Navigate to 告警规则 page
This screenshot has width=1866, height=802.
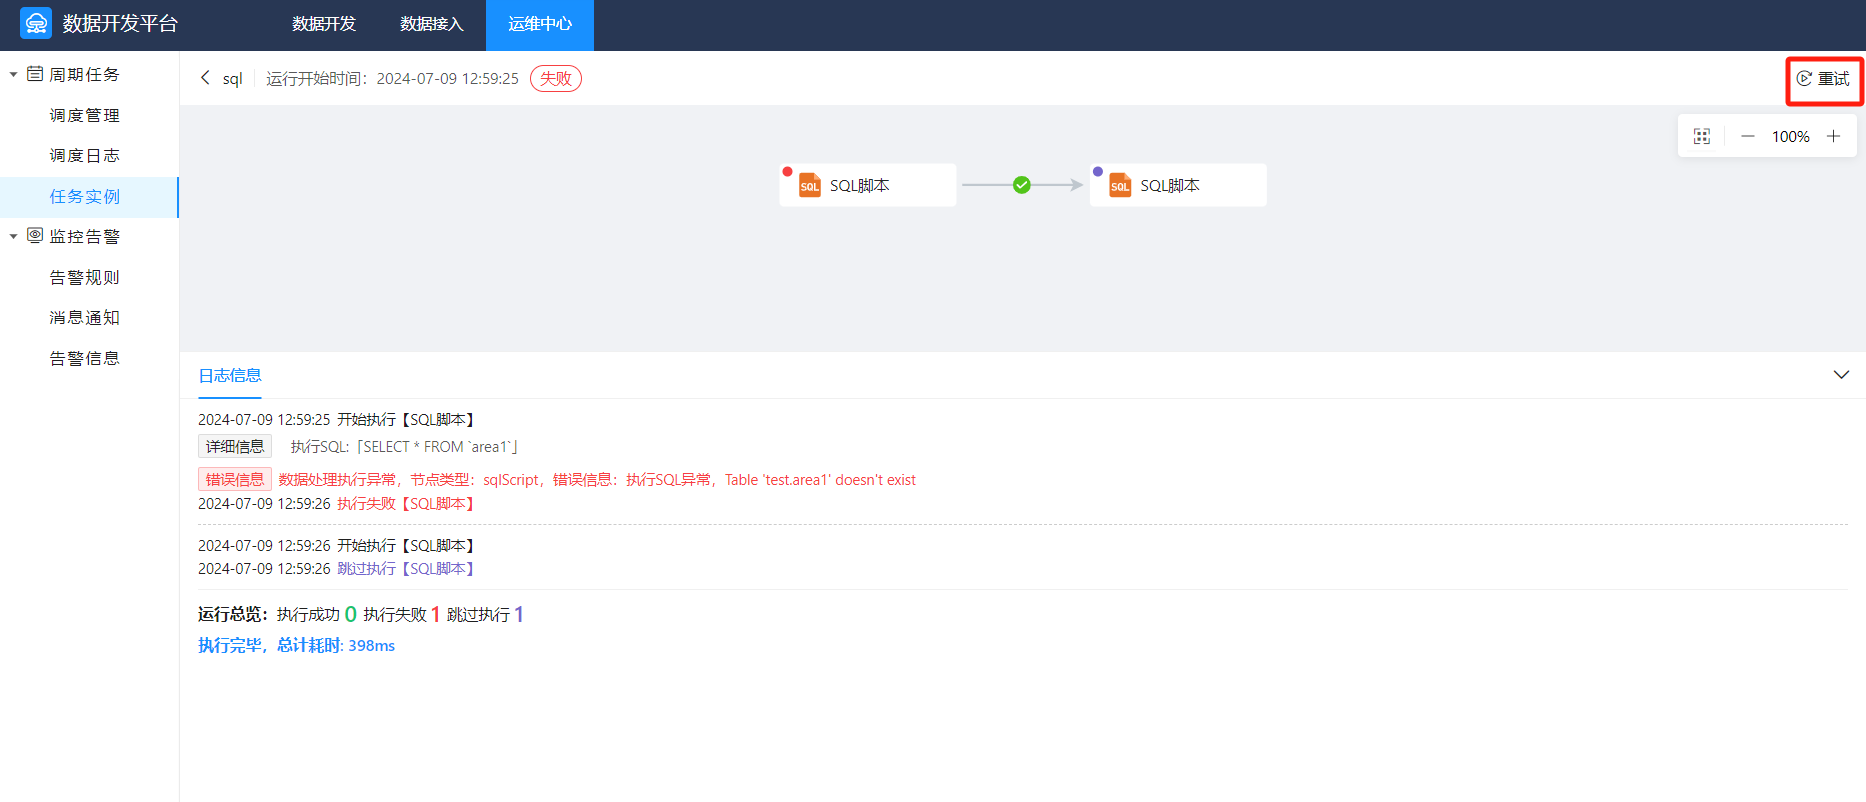pos(85,278)
